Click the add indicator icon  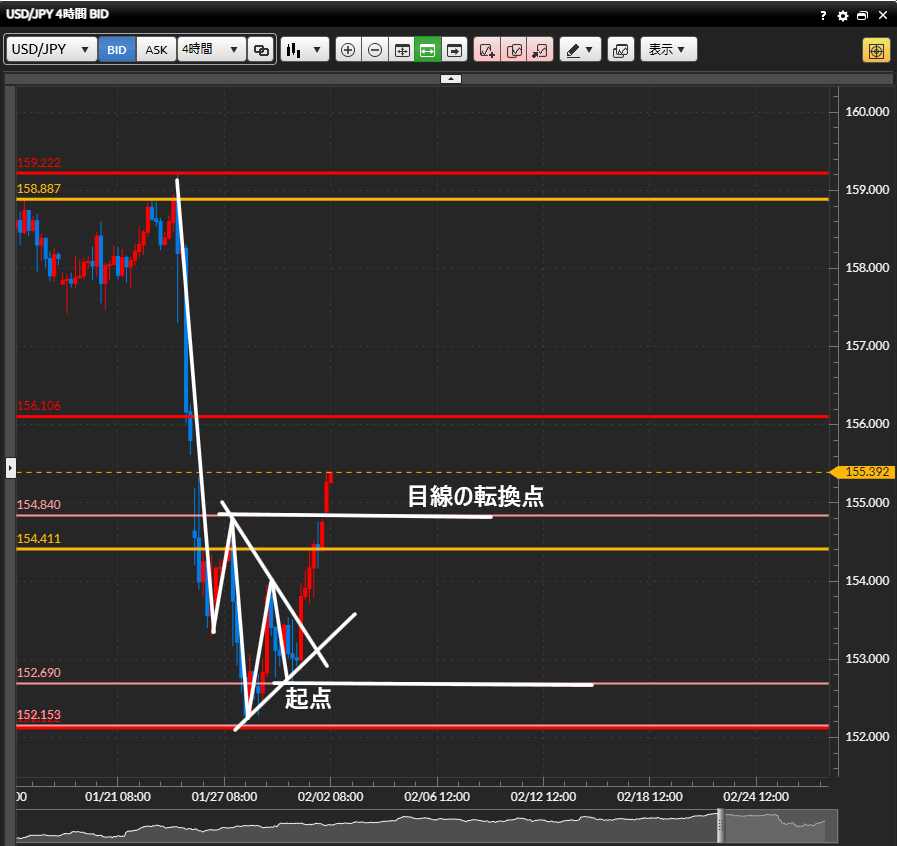pos(487,49)
